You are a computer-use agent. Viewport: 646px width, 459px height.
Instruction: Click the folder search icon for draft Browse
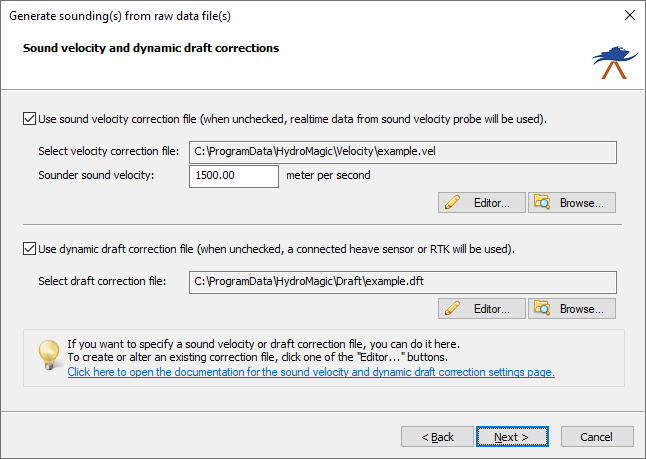coord(542,308)
